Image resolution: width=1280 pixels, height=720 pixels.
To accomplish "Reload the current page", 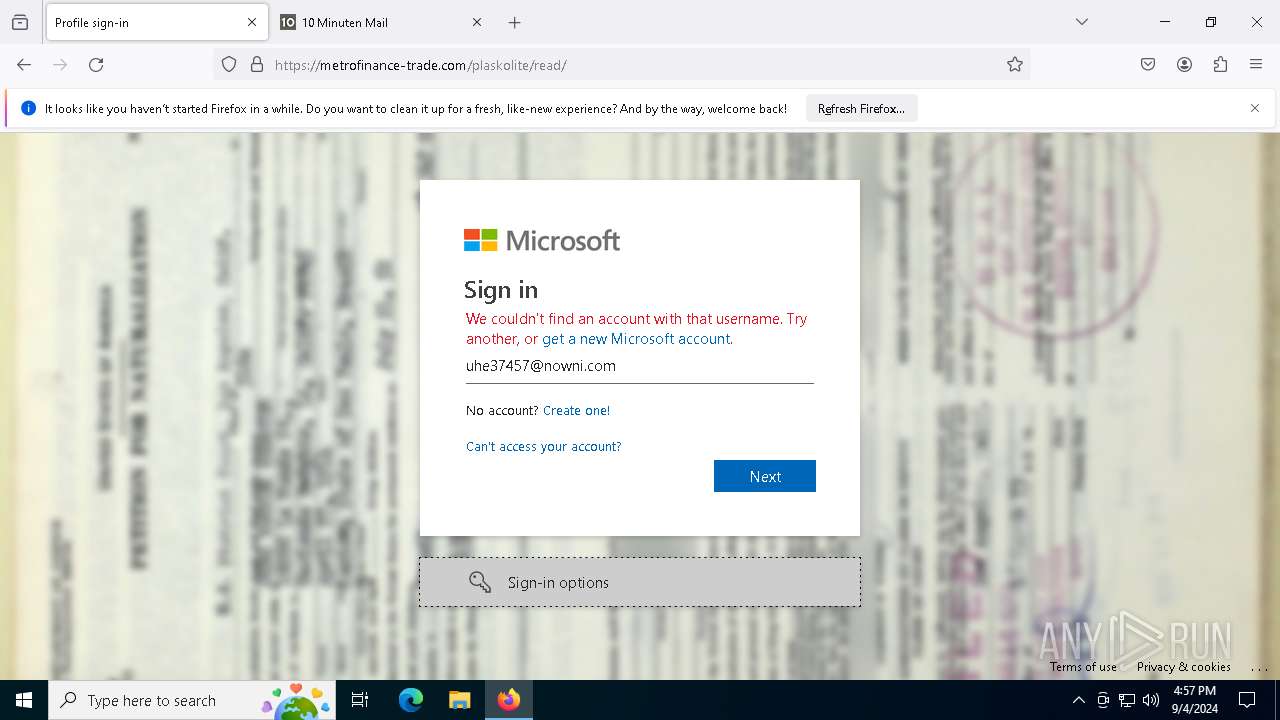I will tap(96, 65).
